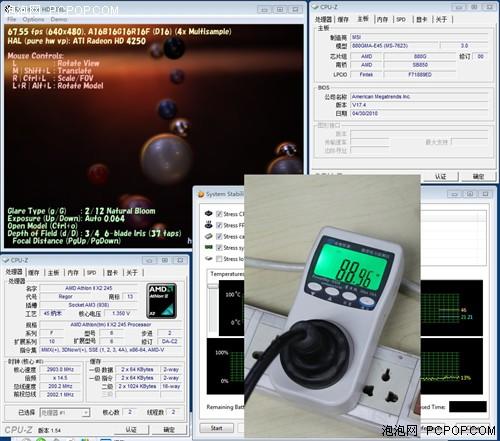500x441 pixels.
Task: Click the System Stability window title icon
Action: click(x=201, y=194)
